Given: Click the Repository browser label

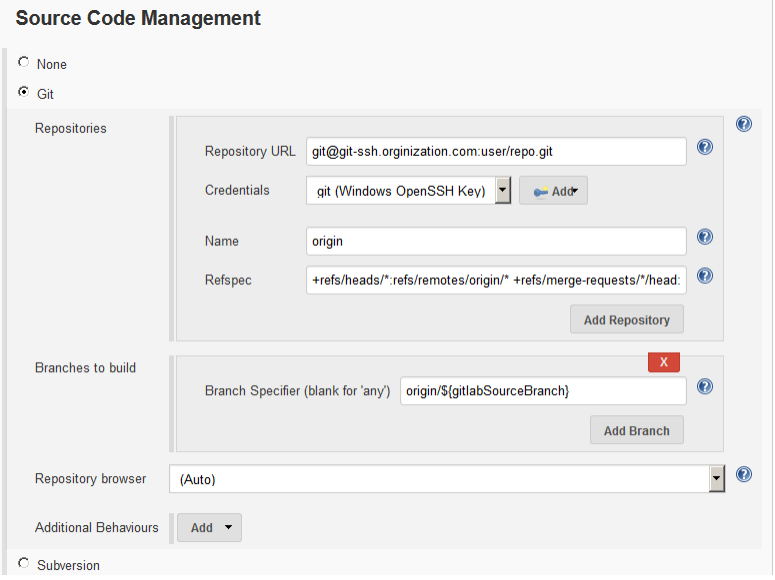Looking at the screenshot, I should [90, 479].
